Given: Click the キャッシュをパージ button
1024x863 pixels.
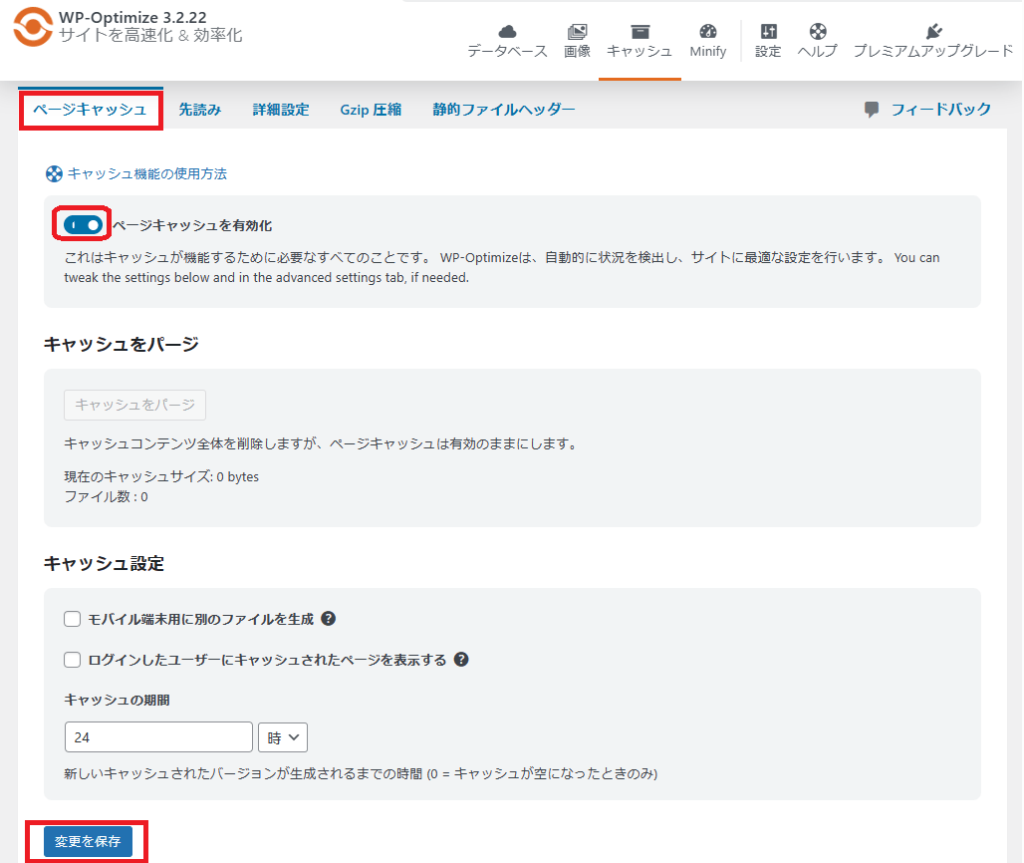Looking at the screenshot, I should click(135, 405).
